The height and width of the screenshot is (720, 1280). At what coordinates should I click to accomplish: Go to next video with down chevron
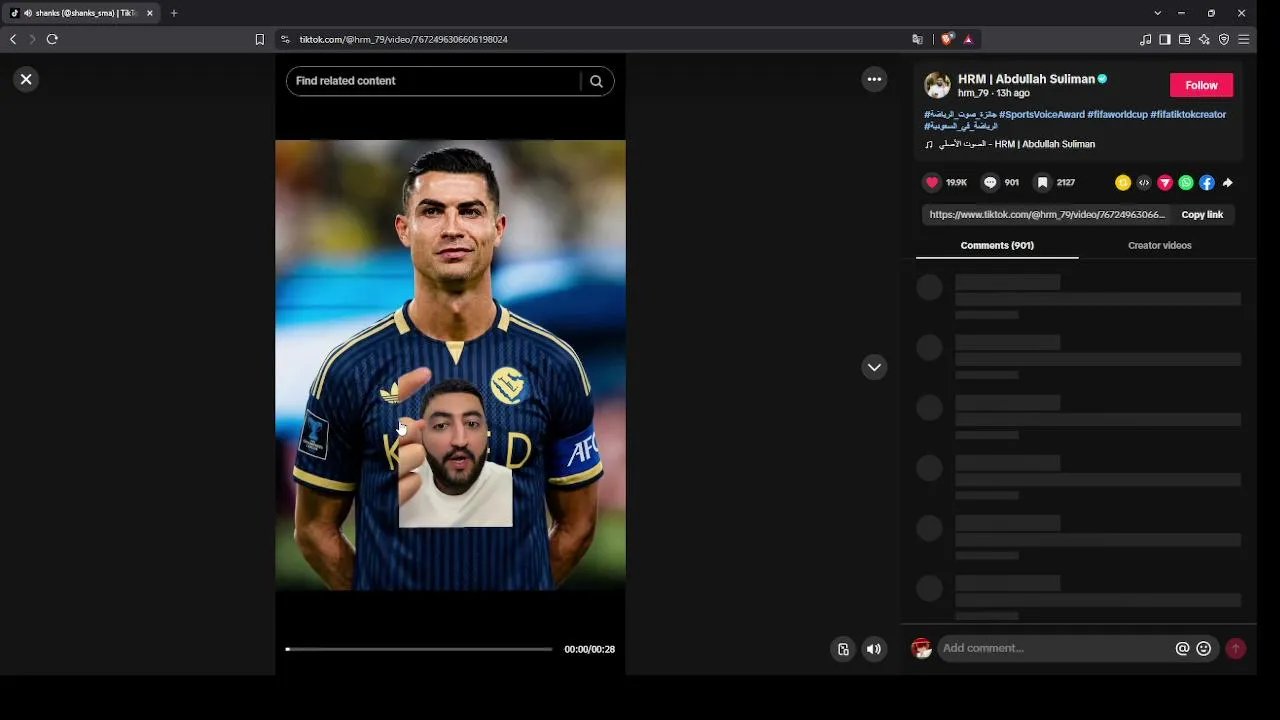874,367
